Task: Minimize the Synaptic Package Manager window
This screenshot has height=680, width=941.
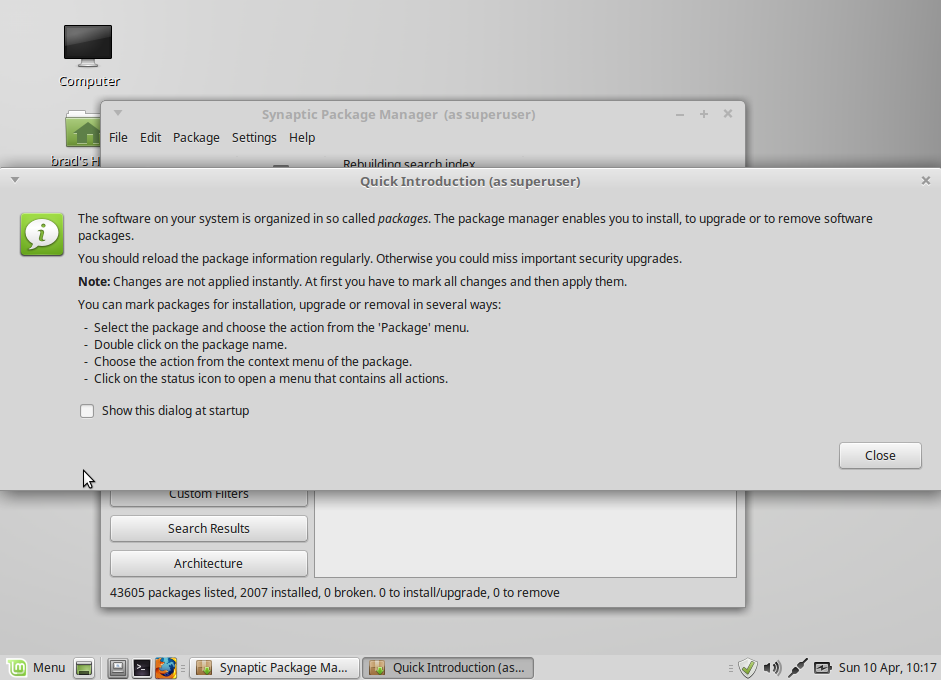Action: pos(680,114)
